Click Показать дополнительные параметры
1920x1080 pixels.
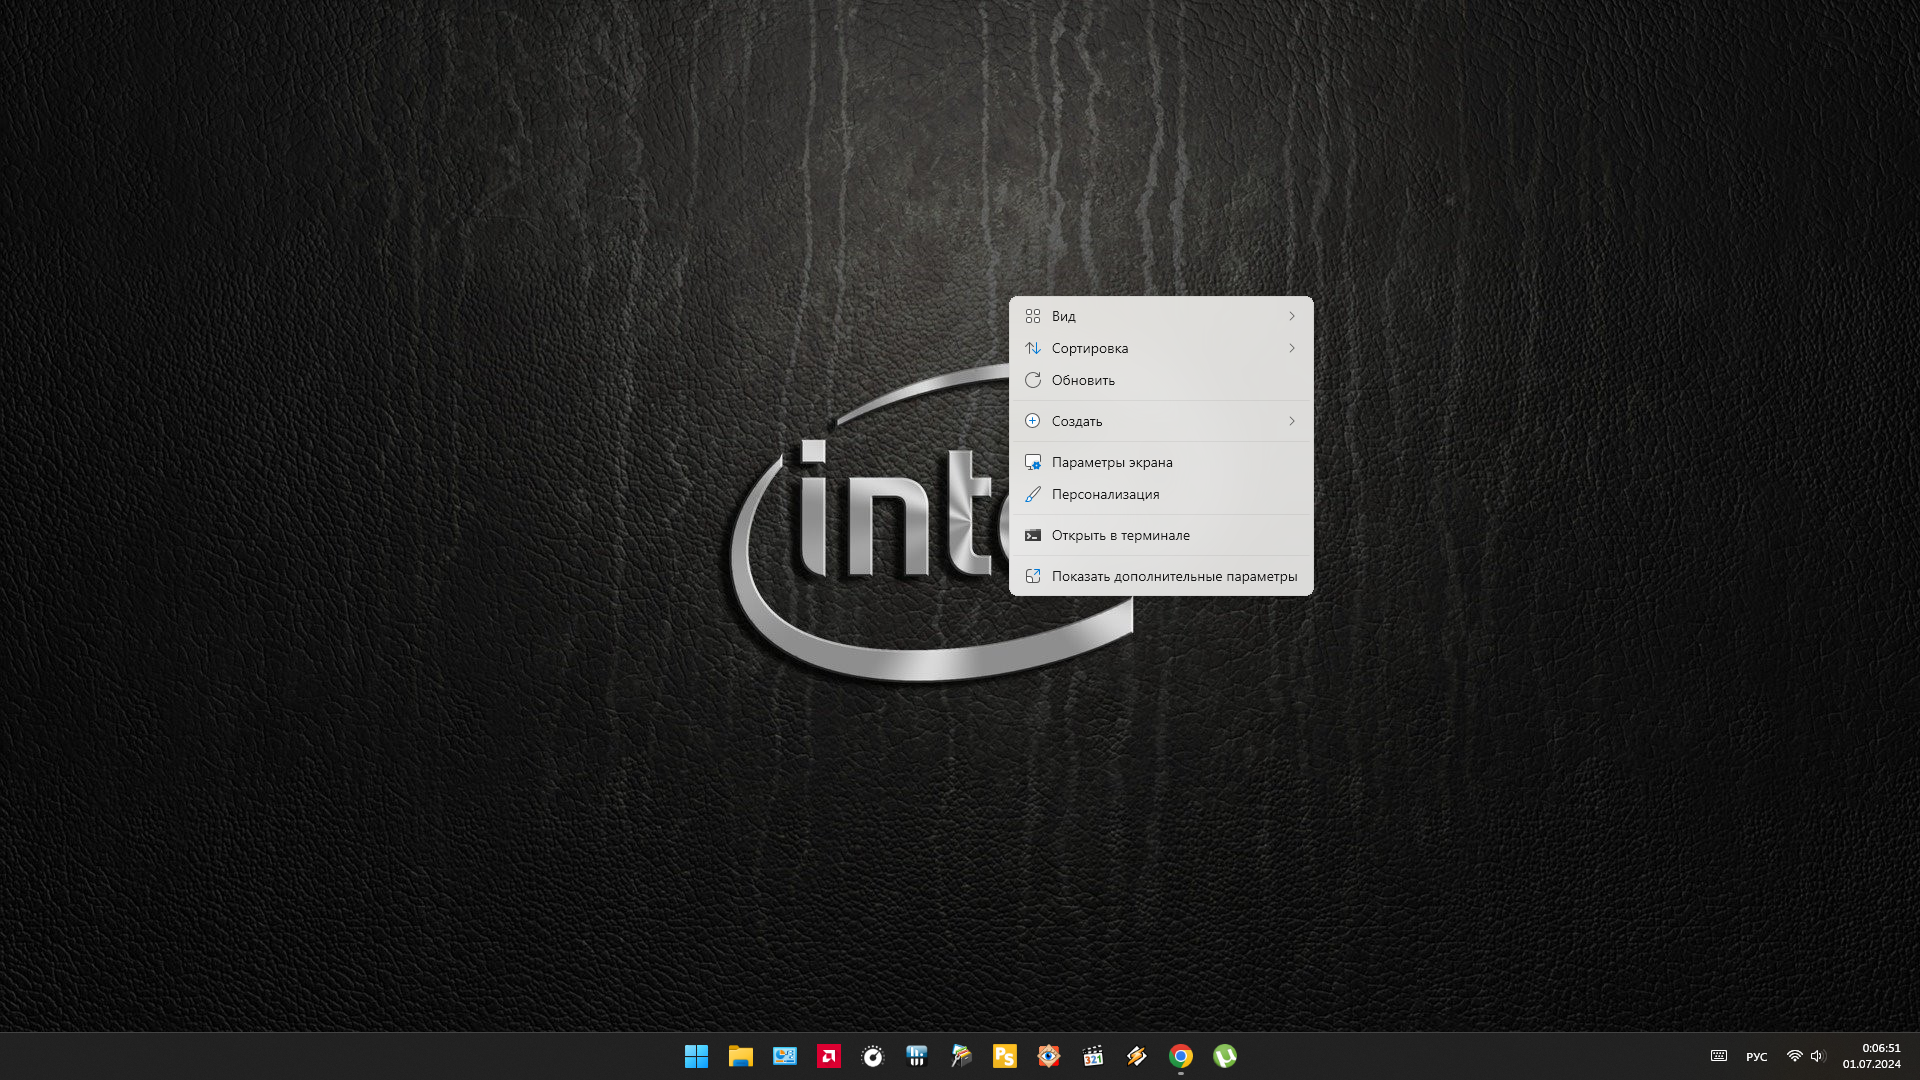click(x=1173, y=576)
